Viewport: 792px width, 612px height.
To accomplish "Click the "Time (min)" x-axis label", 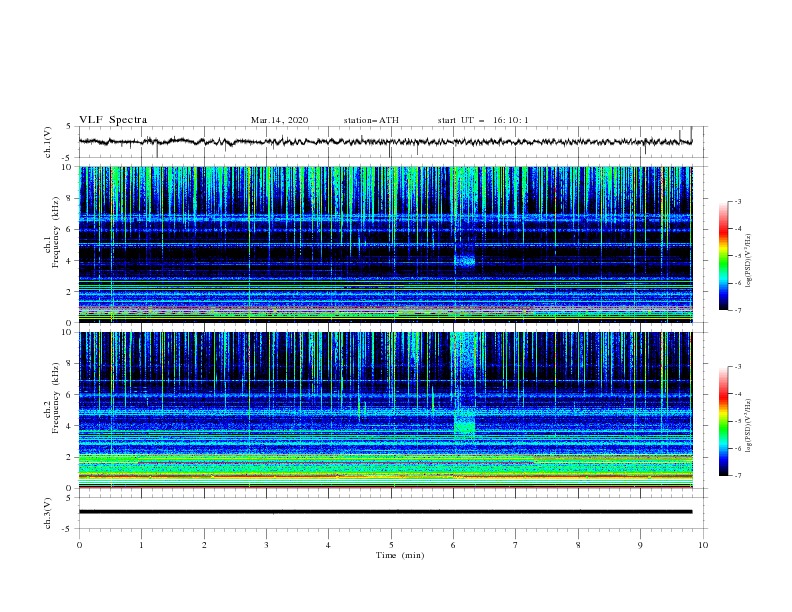I will coord(400,555).
